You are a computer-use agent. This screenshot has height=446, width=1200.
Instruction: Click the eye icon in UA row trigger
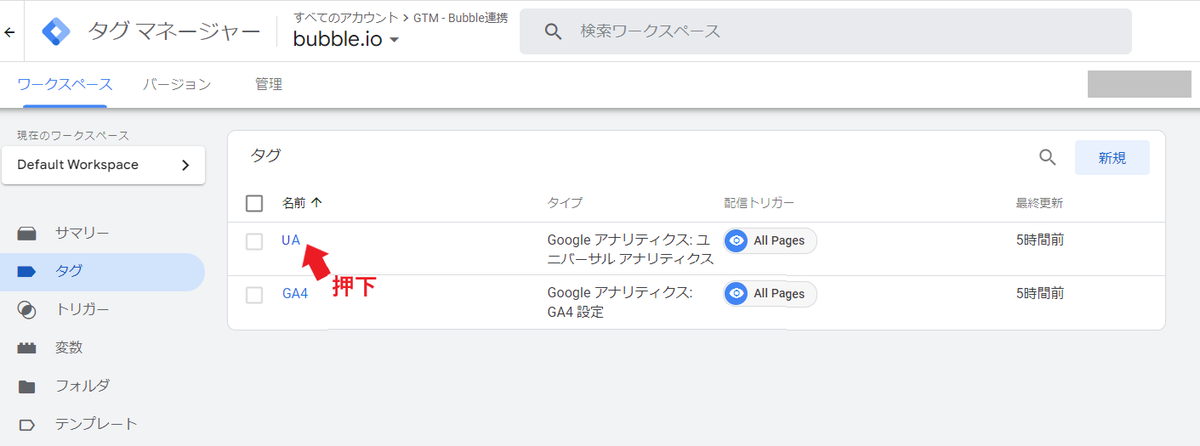point(737,241)
